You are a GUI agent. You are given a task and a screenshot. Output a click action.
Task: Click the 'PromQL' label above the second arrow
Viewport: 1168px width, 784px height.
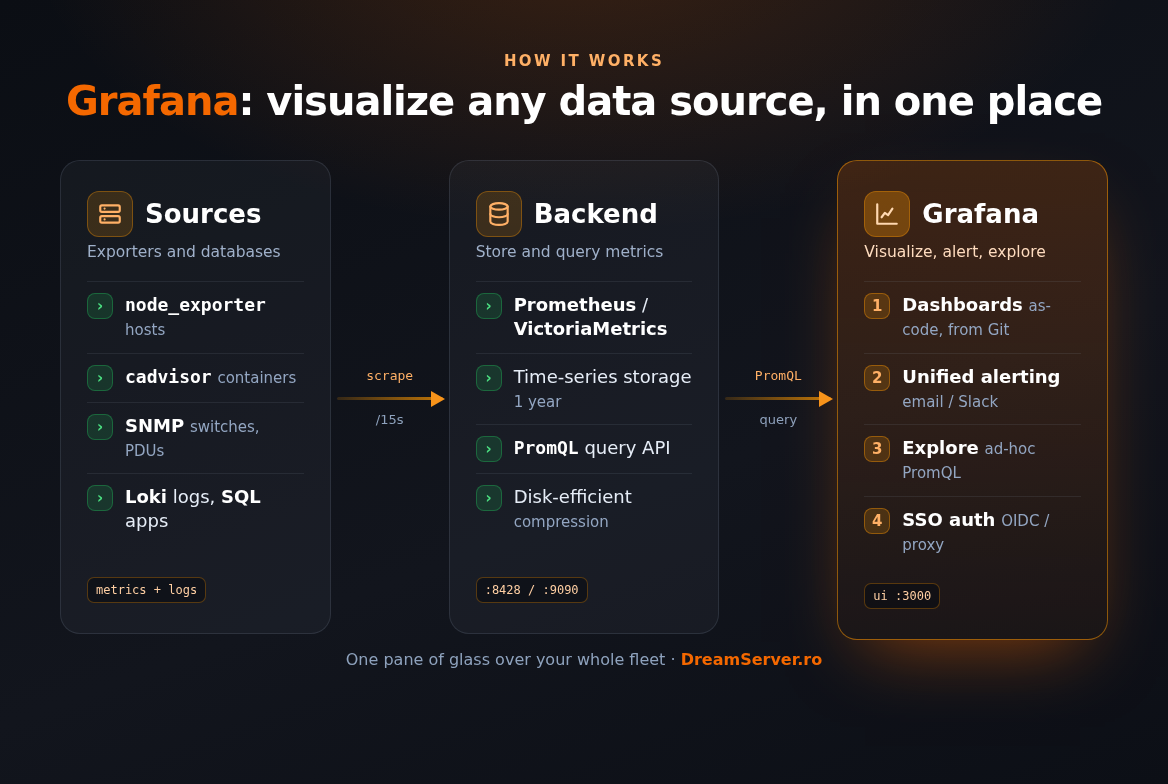coord(778,376)
